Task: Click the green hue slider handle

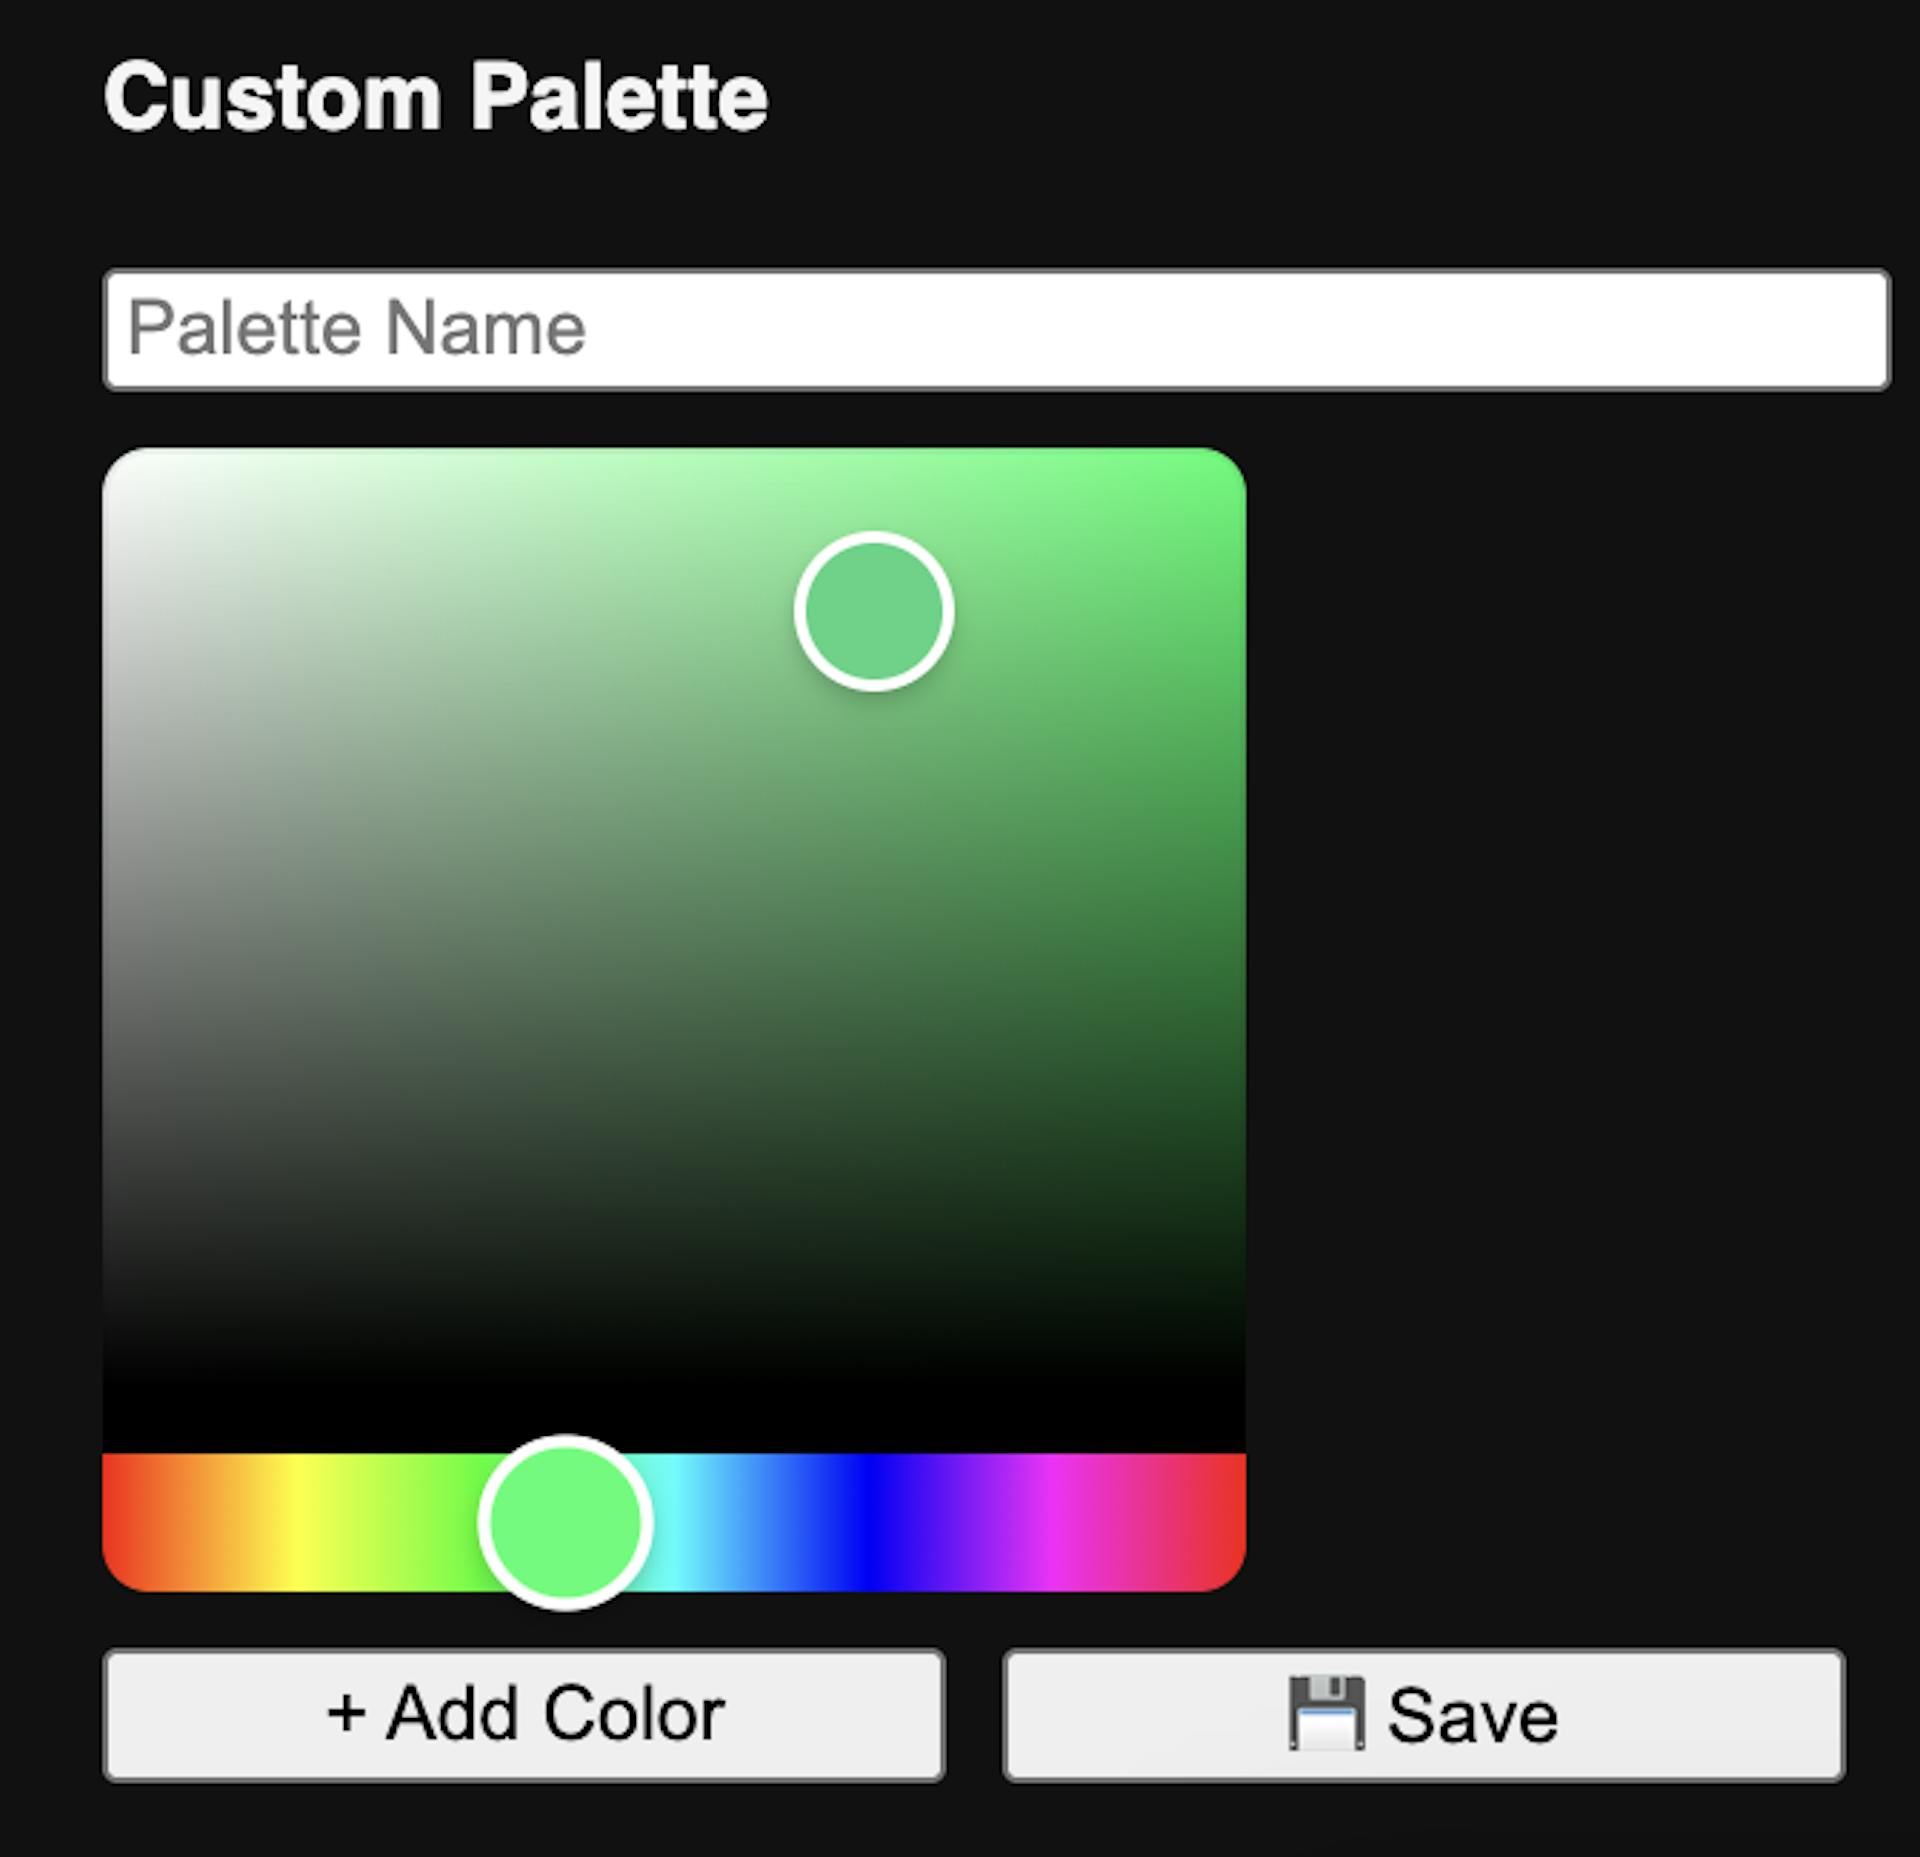Action: coord(565,1522)
